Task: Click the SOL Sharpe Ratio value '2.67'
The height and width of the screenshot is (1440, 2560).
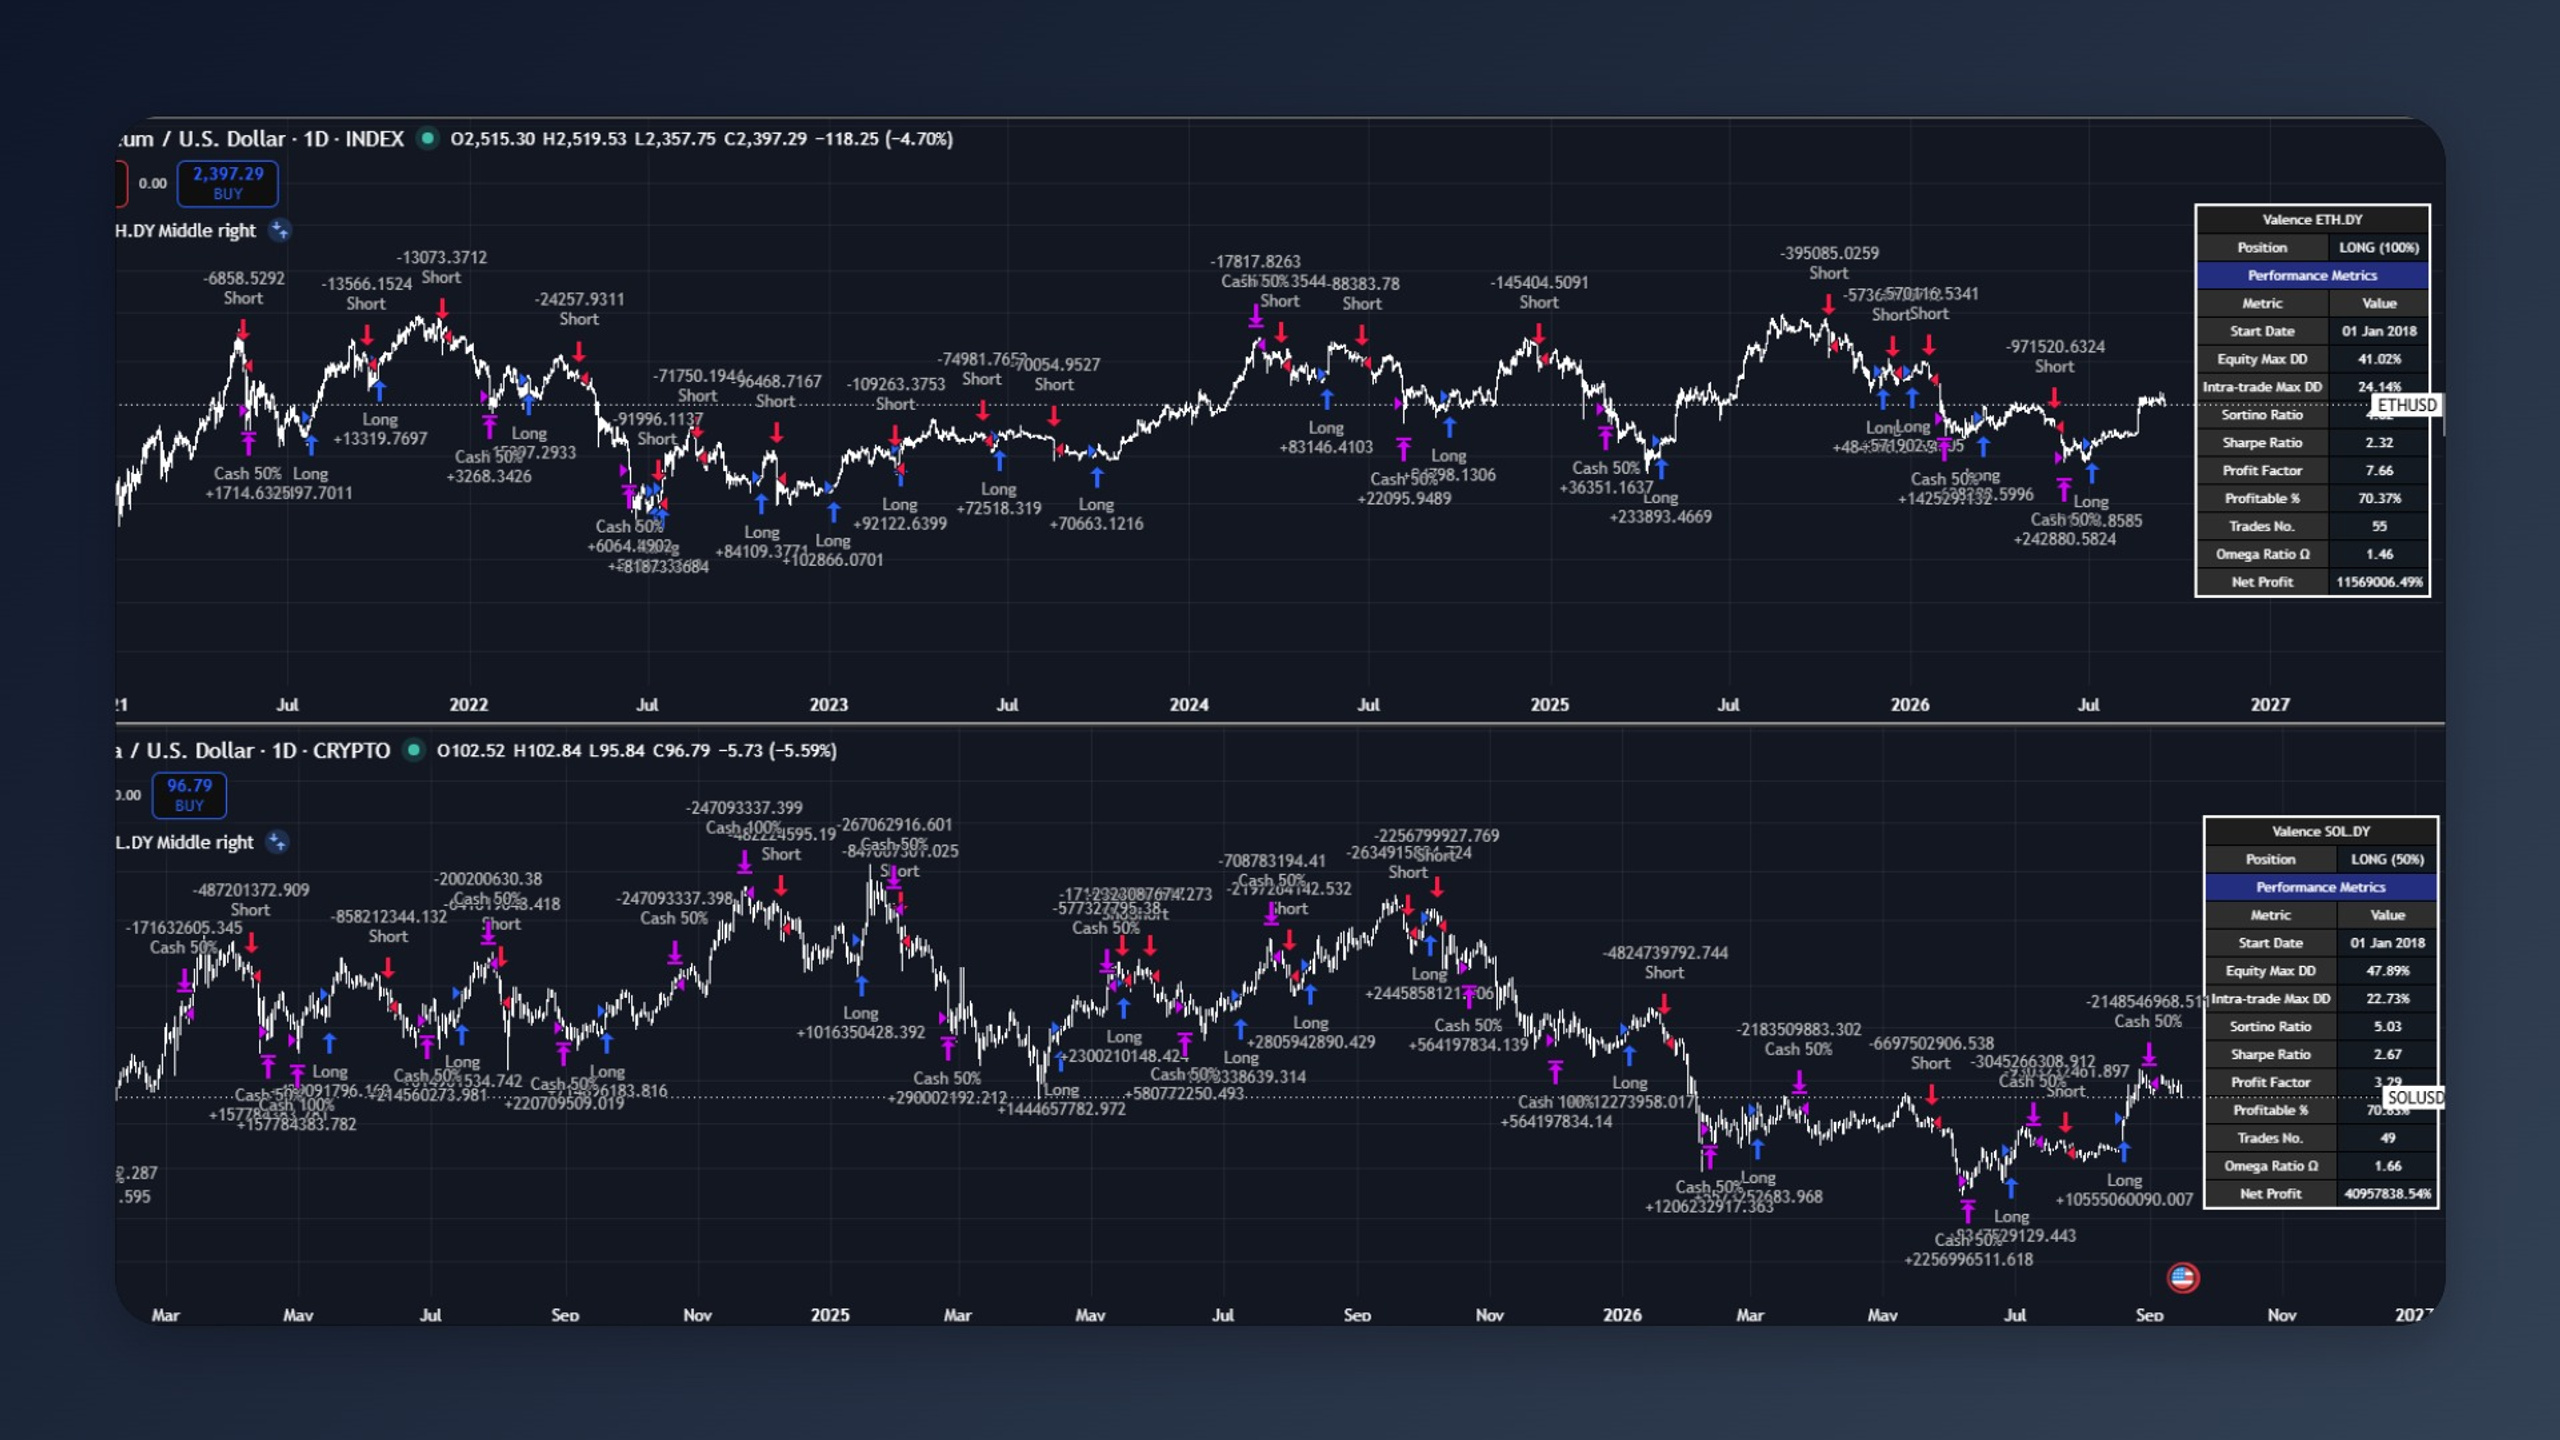Action: [2386, 1055]
